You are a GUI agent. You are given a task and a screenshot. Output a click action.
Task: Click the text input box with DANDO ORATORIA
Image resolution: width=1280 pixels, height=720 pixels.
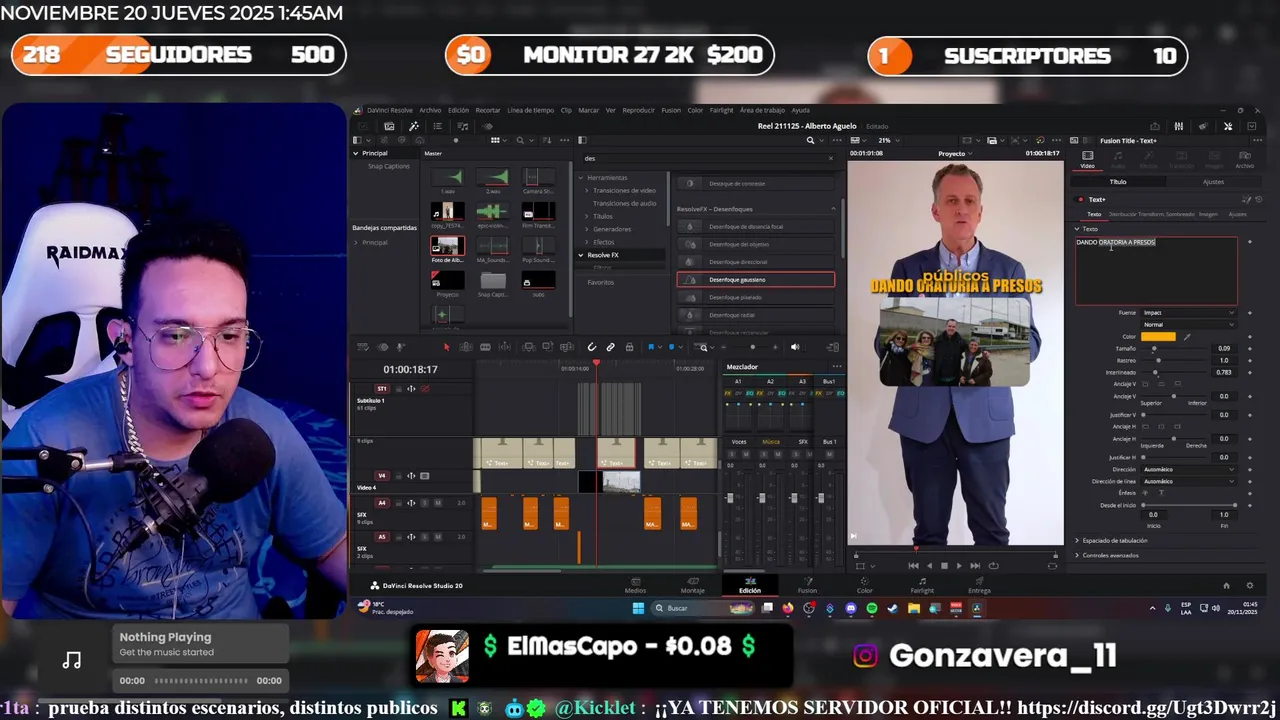[x=1156, y=270]
